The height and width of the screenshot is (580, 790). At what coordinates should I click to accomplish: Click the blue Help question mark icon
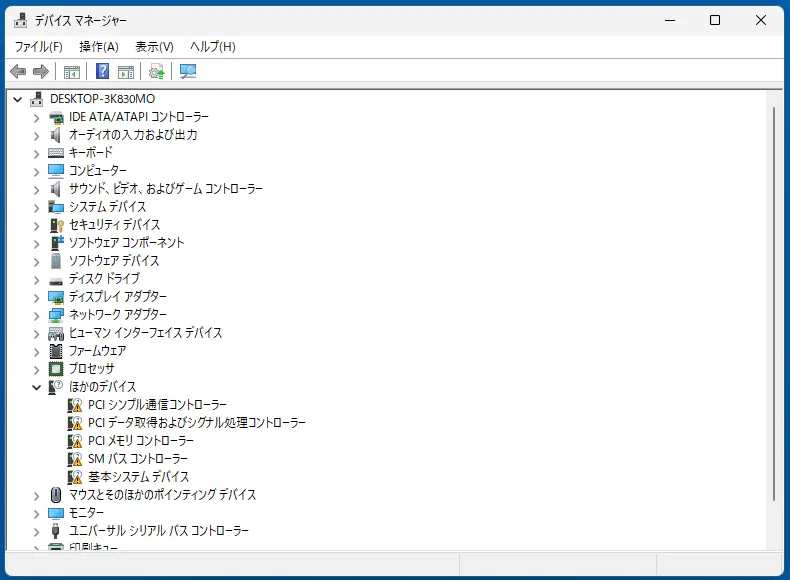[102, 71]
